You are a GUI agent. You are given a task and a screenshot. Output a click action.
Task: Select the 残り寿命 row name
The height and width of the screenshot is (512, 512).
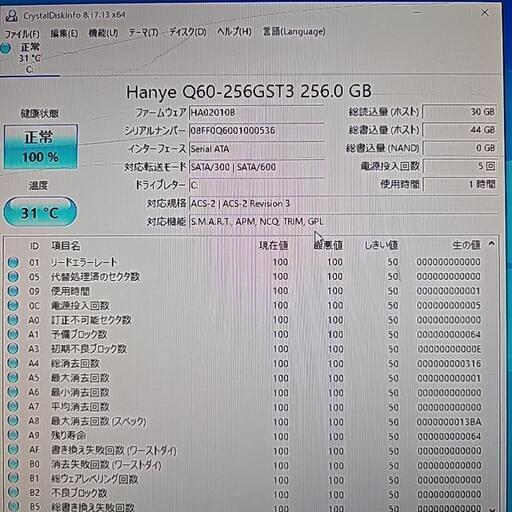point(68,435)
